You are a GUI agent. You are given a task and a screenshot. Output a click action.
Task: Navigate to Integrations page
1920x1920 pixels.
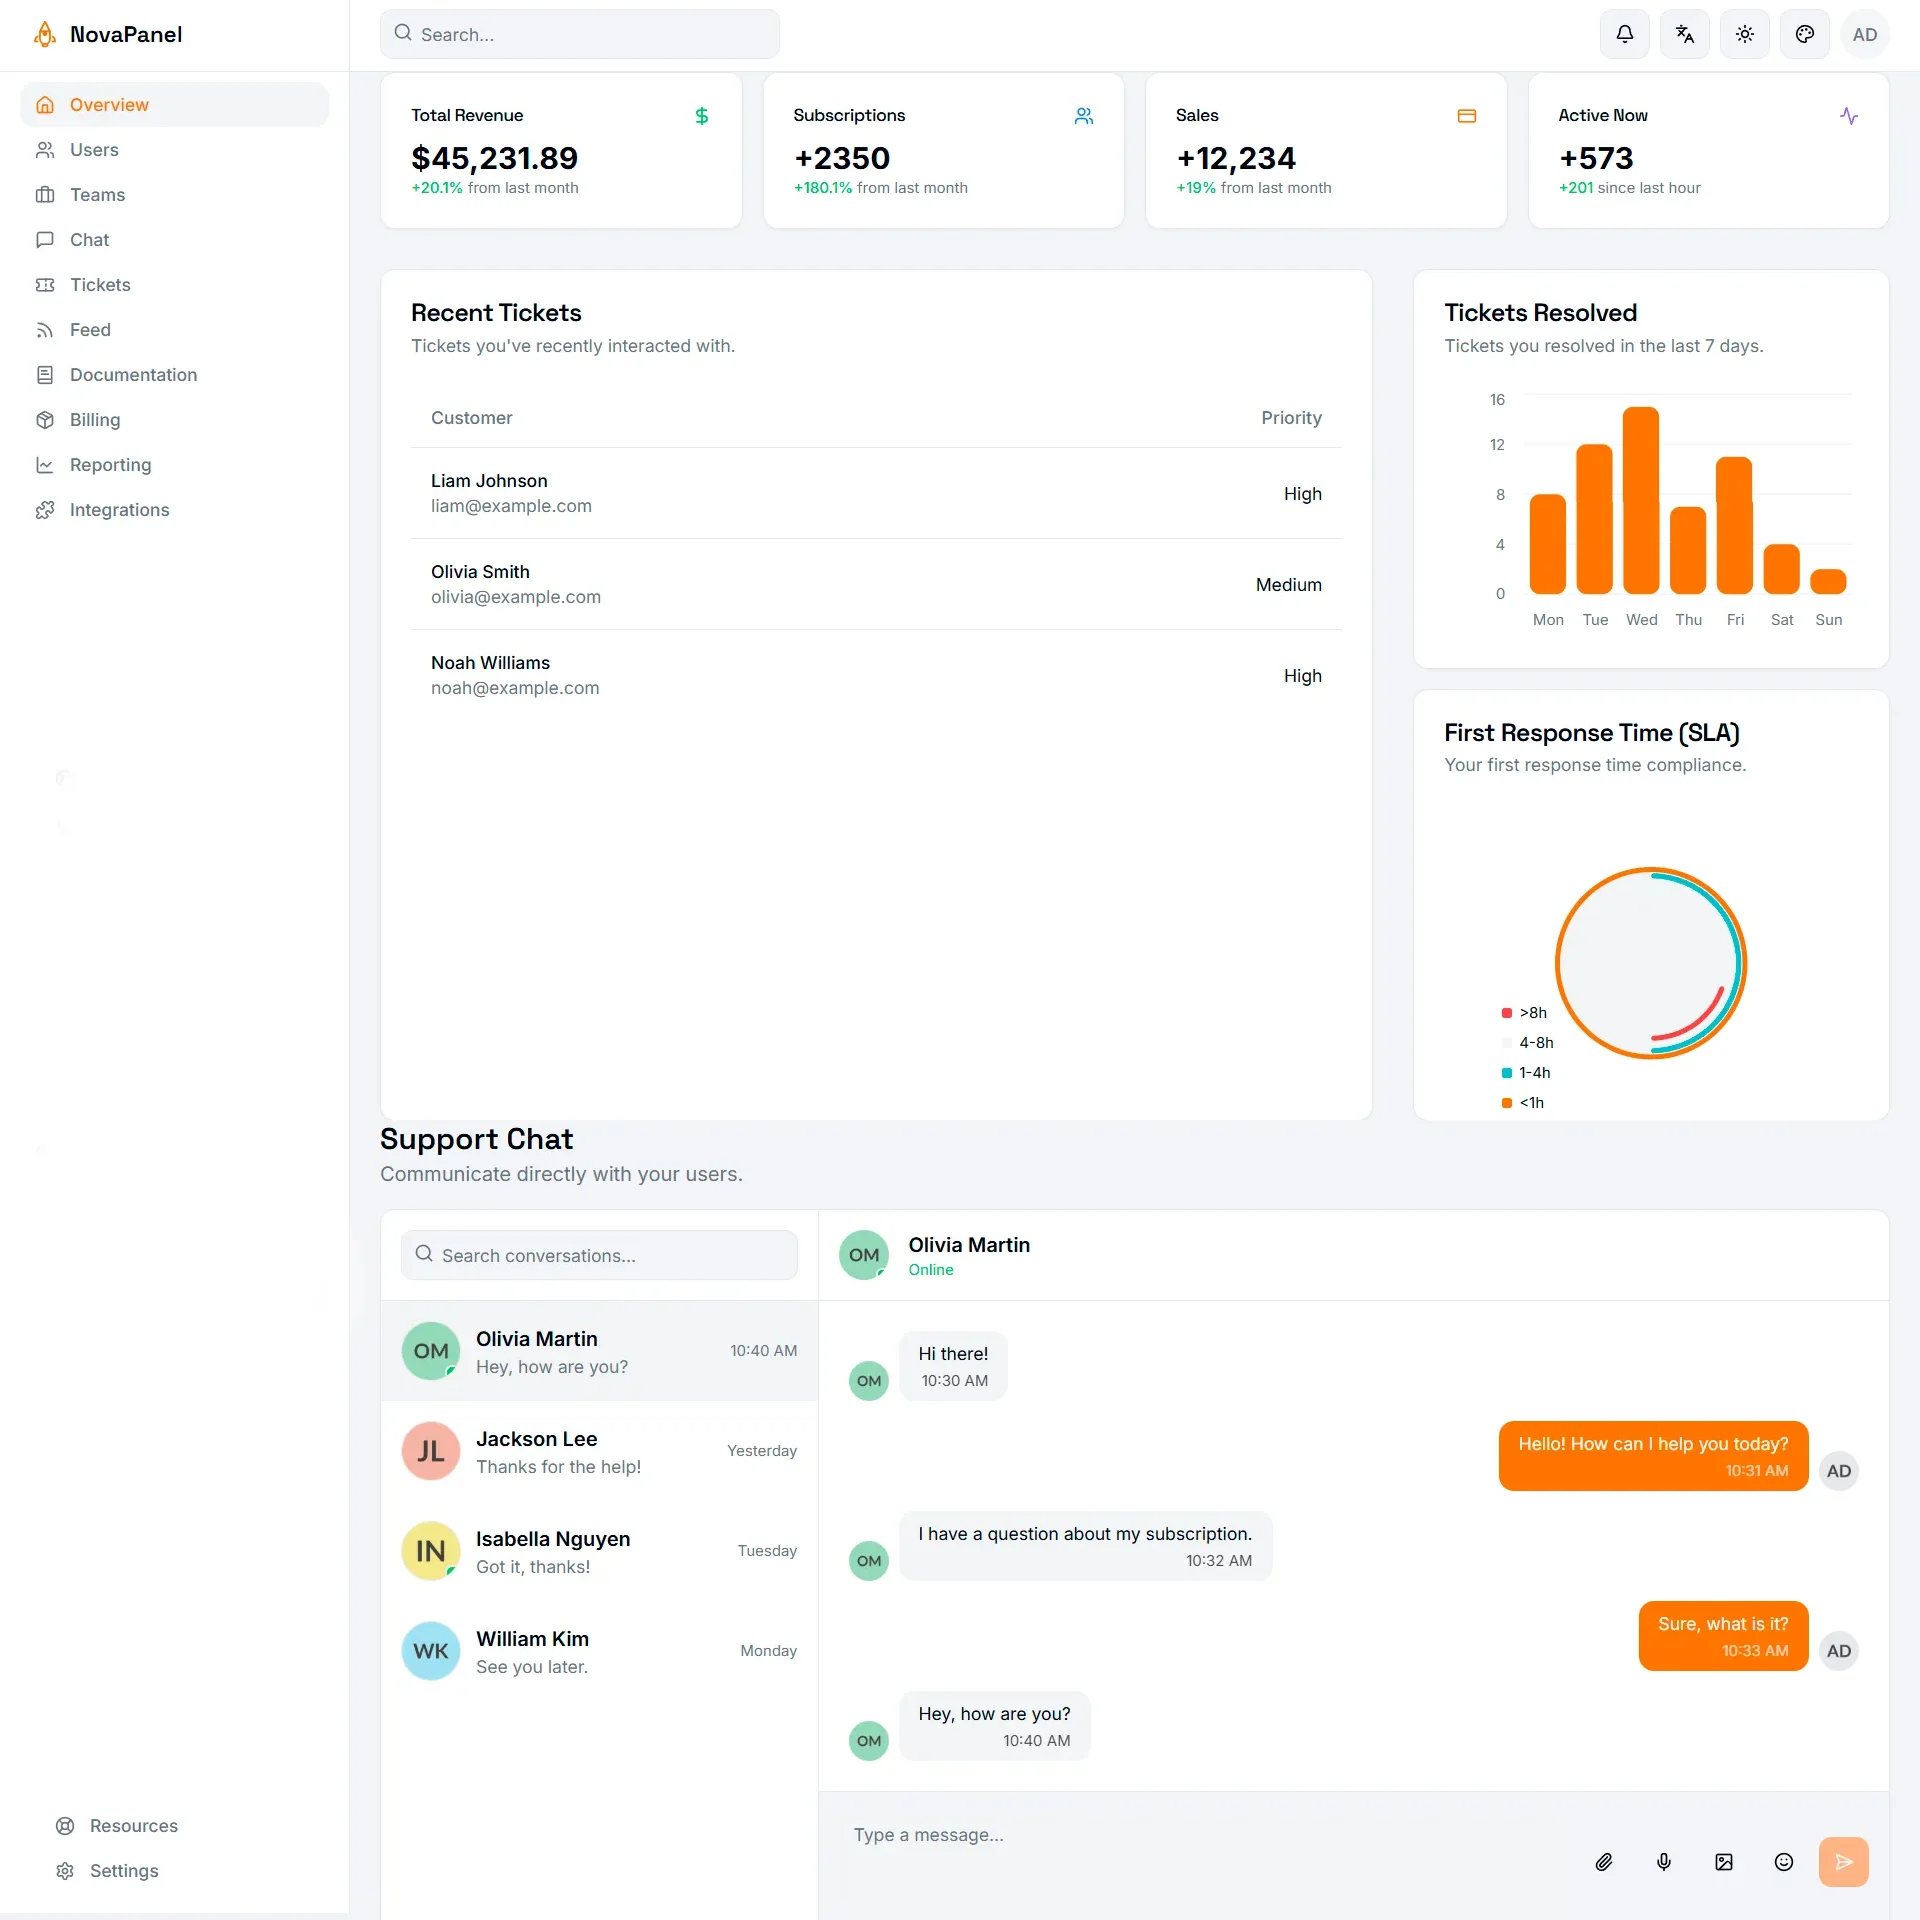[x=119, y=510]
